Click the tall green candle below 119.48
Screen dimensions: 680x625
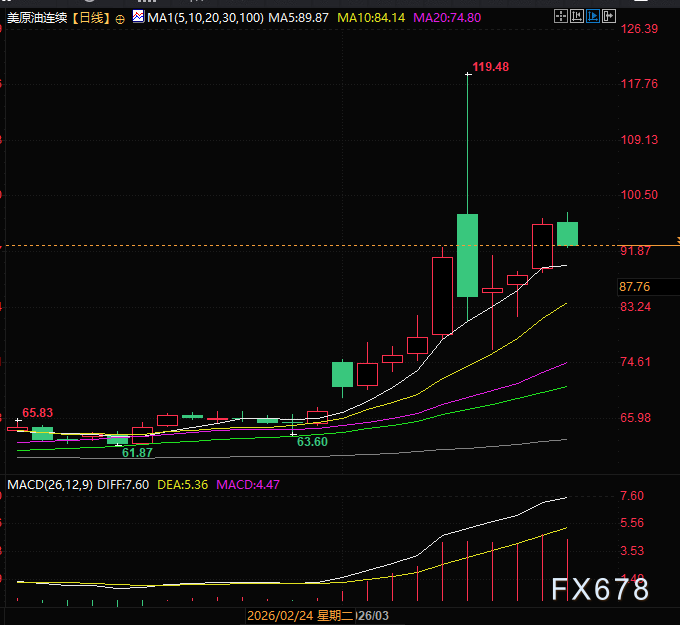(468, 255)
